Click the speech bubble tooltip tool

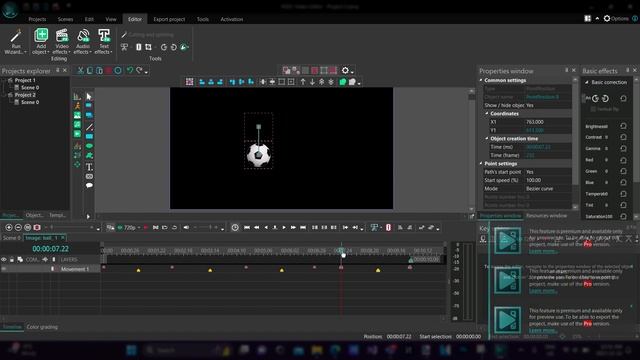89,185
